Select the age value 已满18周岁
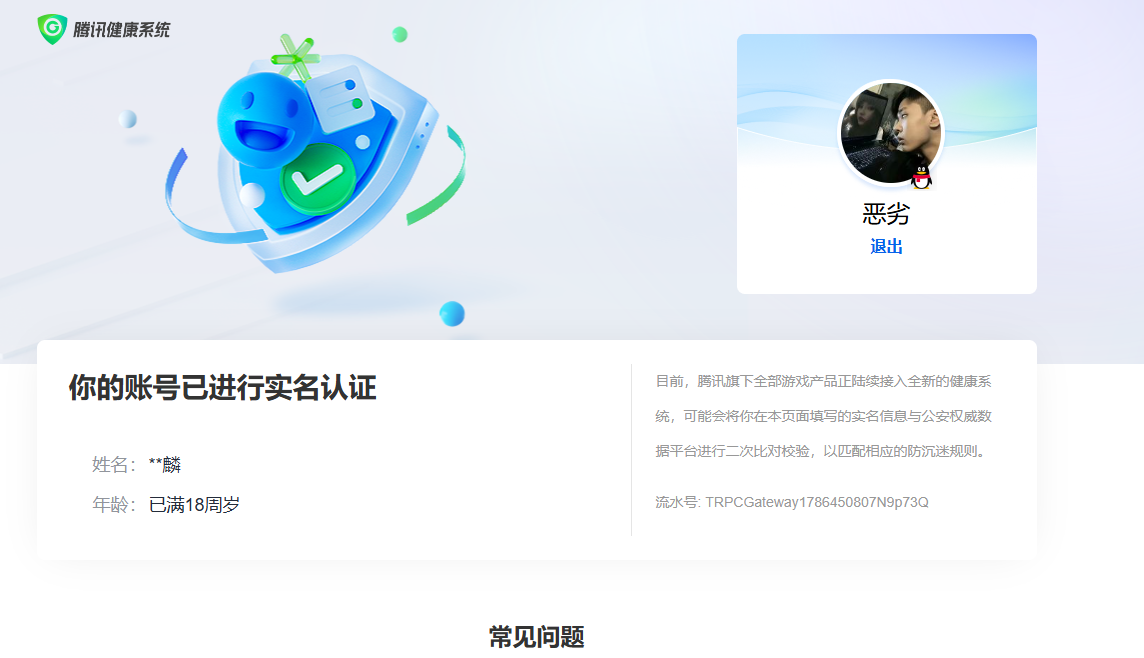Image resolution: width=1144 pixels, height=658 pixels. point(194,505)
